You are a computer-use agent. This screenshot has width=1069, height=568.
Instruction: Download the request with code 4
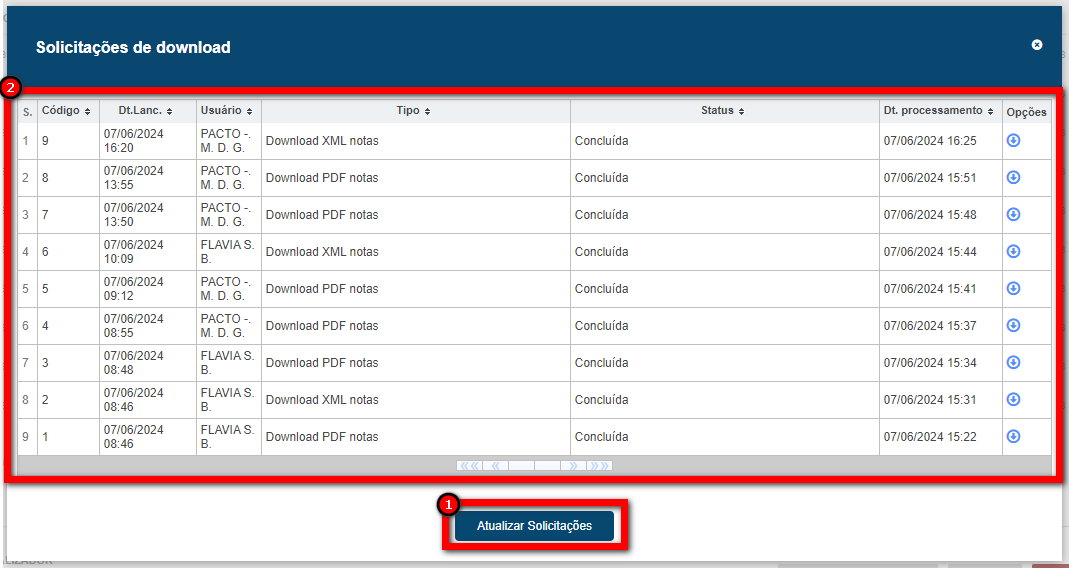(1013, 326)
